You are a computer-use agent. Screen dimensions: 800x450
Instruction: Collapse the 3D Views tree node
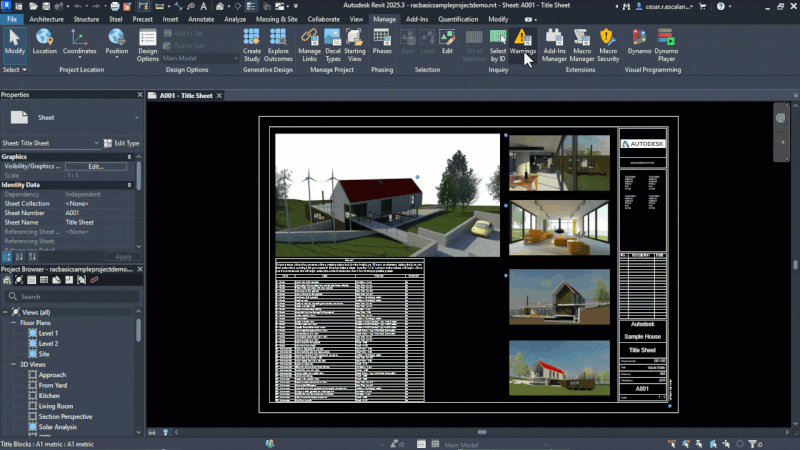point(14,365)
